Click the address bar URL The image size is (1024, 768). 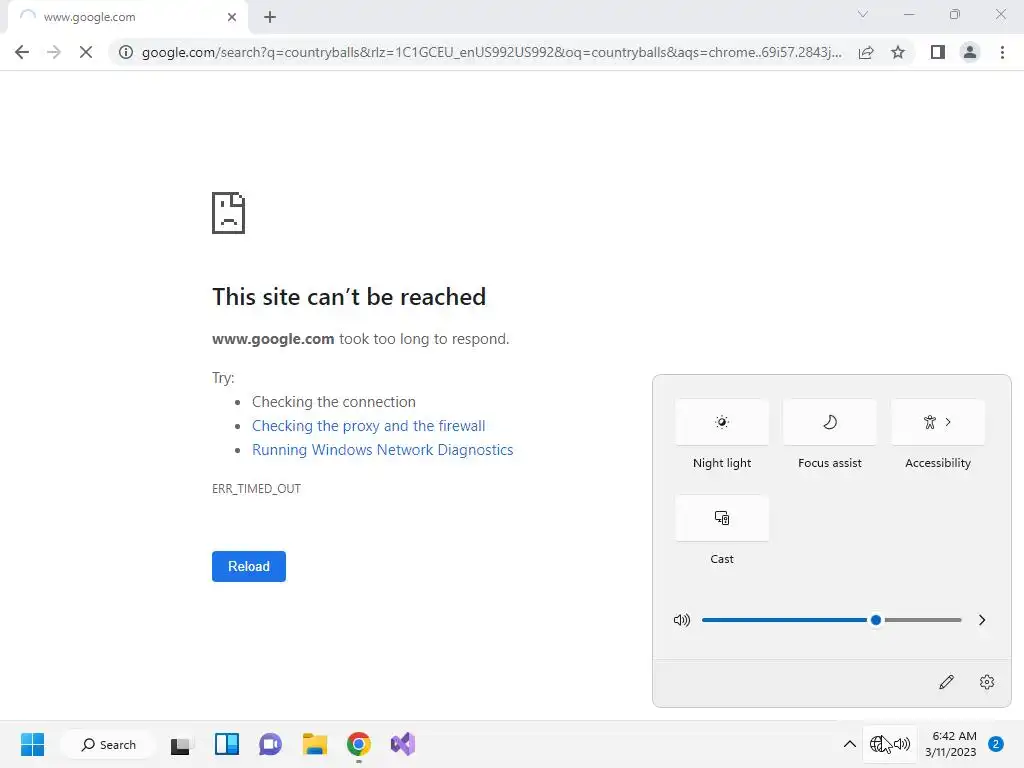tap(491, 52)
